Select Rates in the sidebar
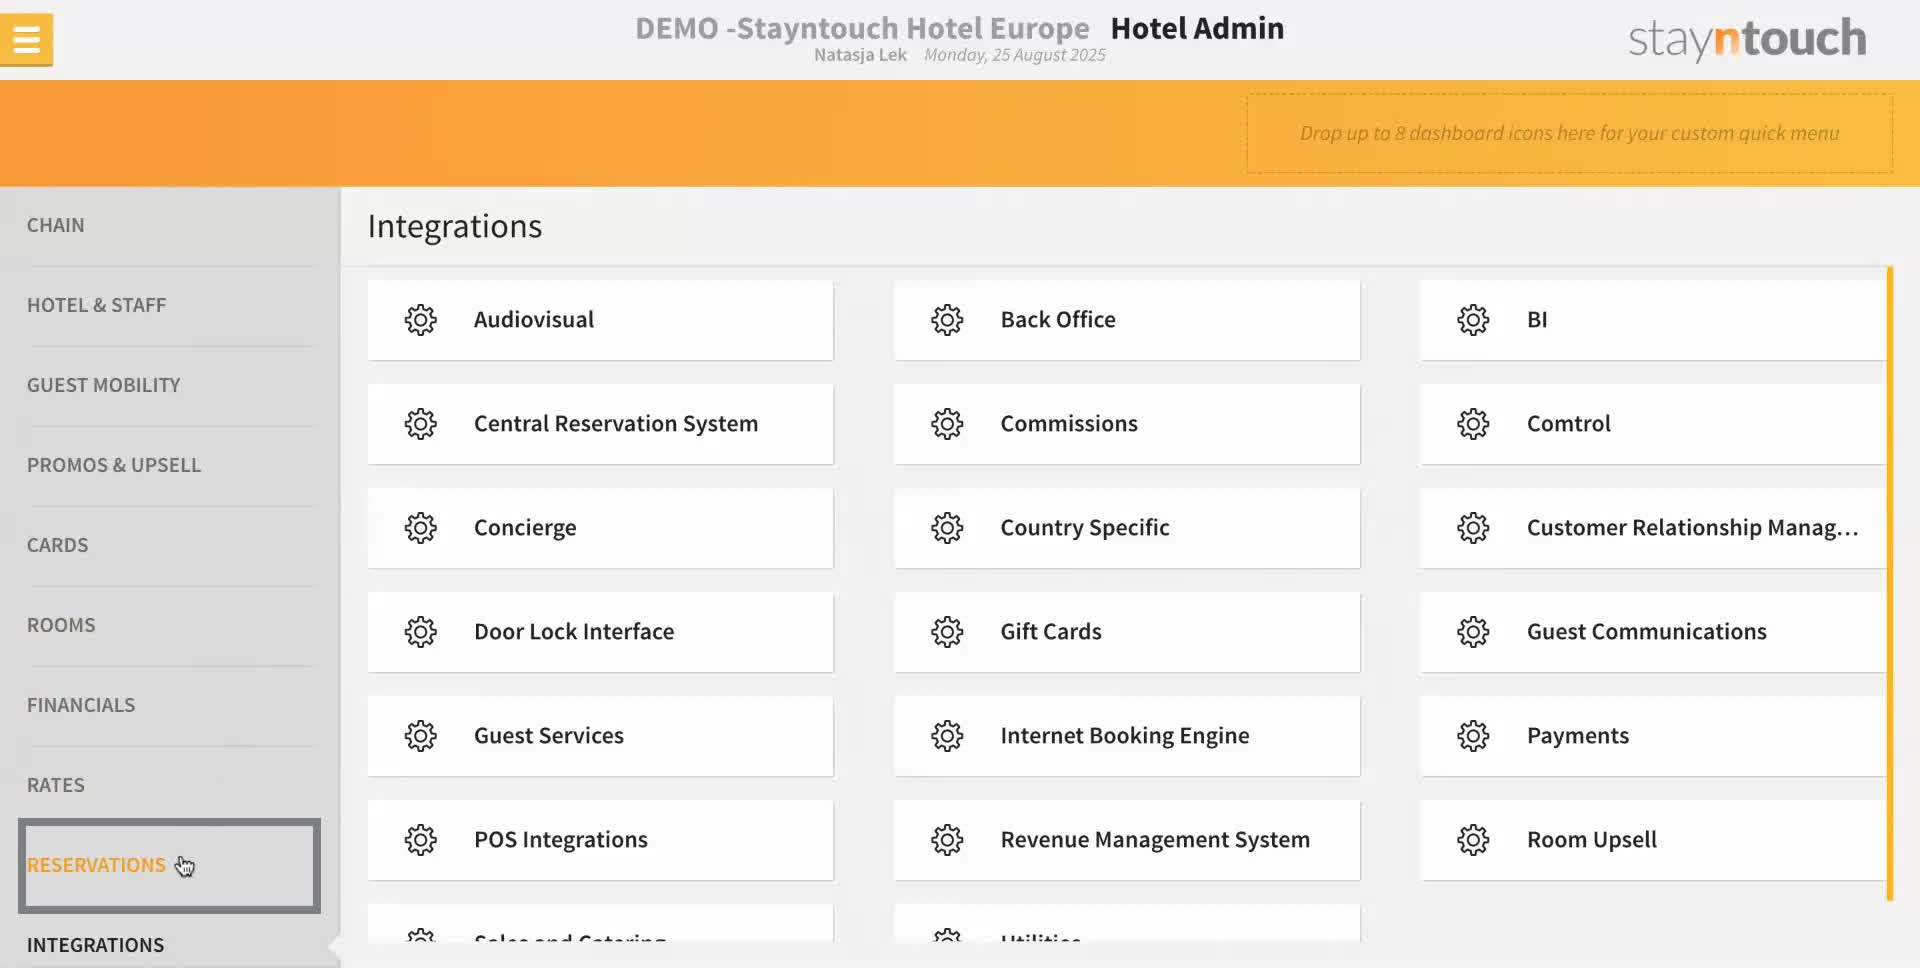 56,785
